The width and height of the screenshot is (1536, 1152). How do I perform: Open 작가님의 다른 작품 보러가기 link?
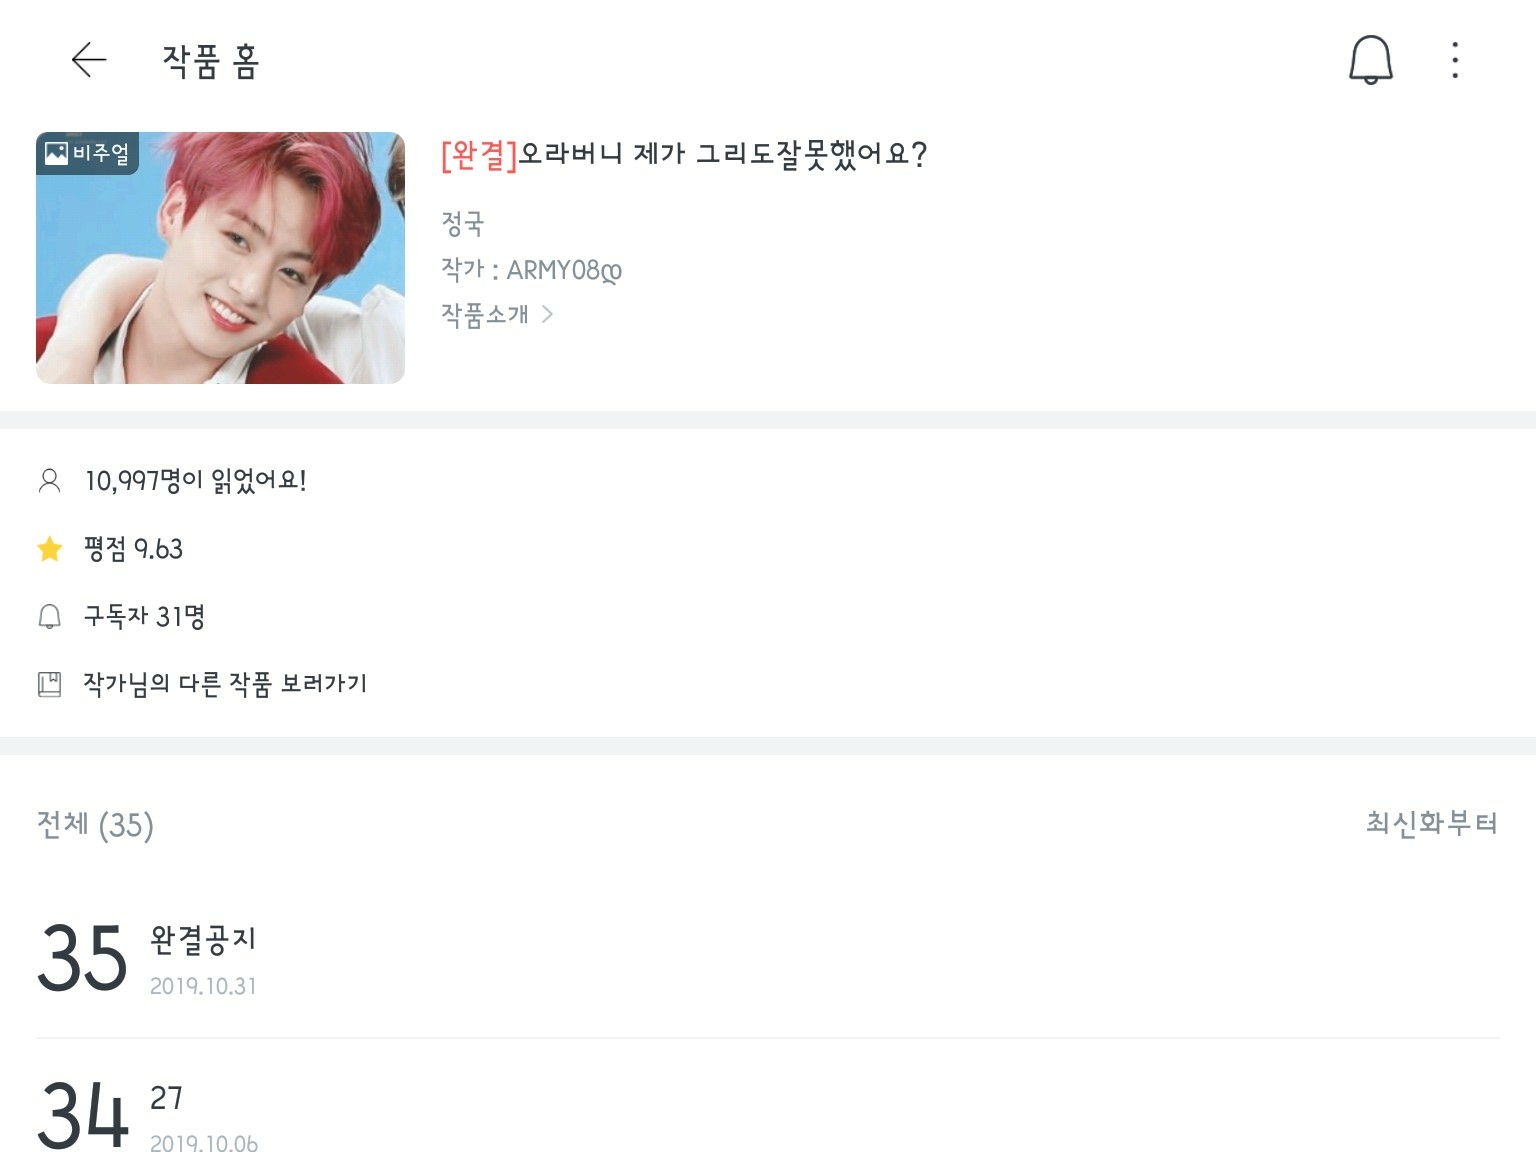(x=225, y=684)
